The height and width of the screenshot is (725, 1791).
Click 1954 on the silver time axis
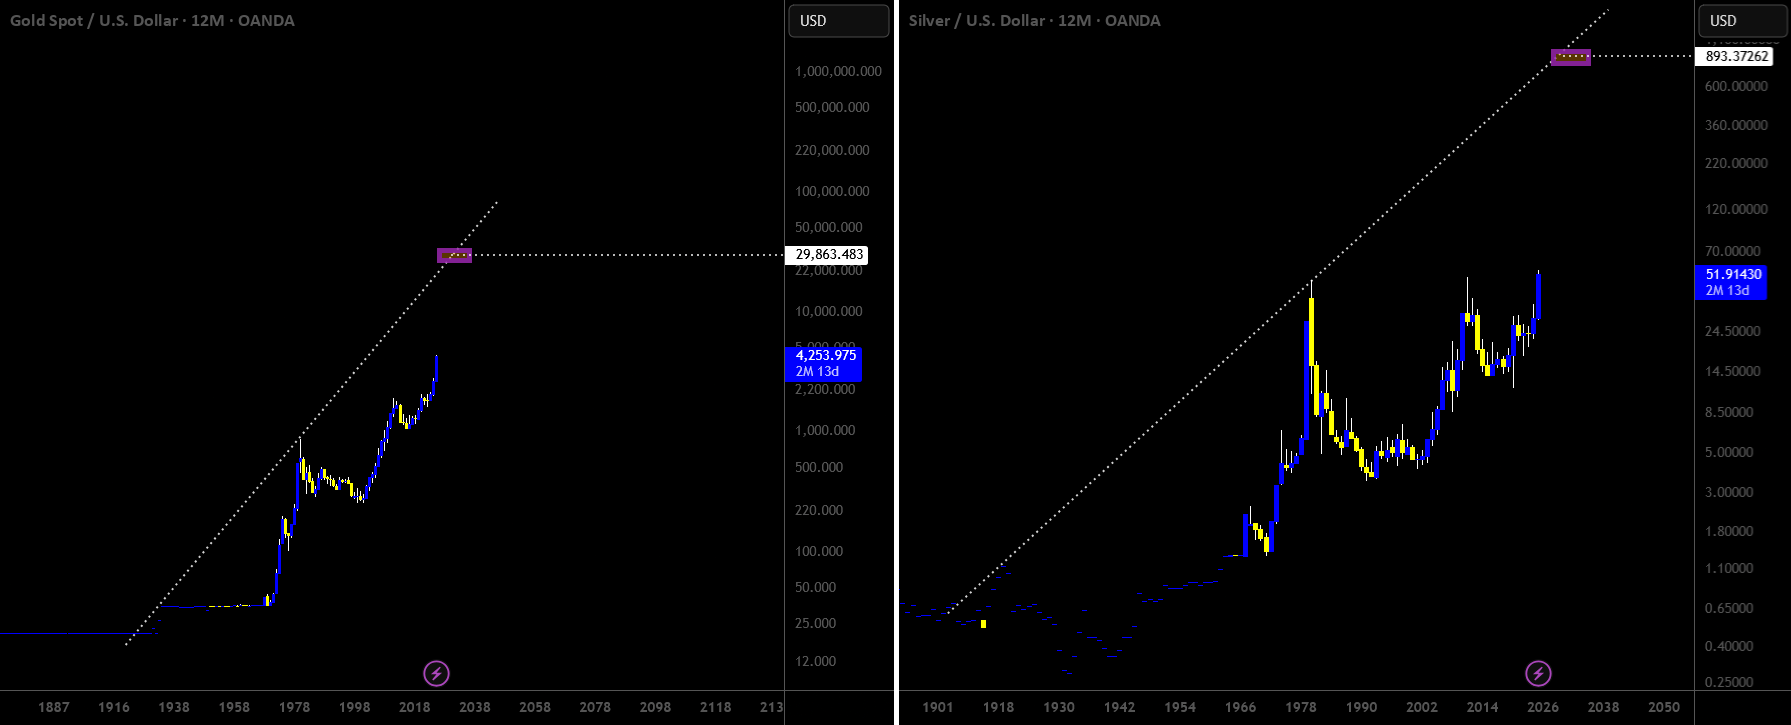coord(1180,707)
